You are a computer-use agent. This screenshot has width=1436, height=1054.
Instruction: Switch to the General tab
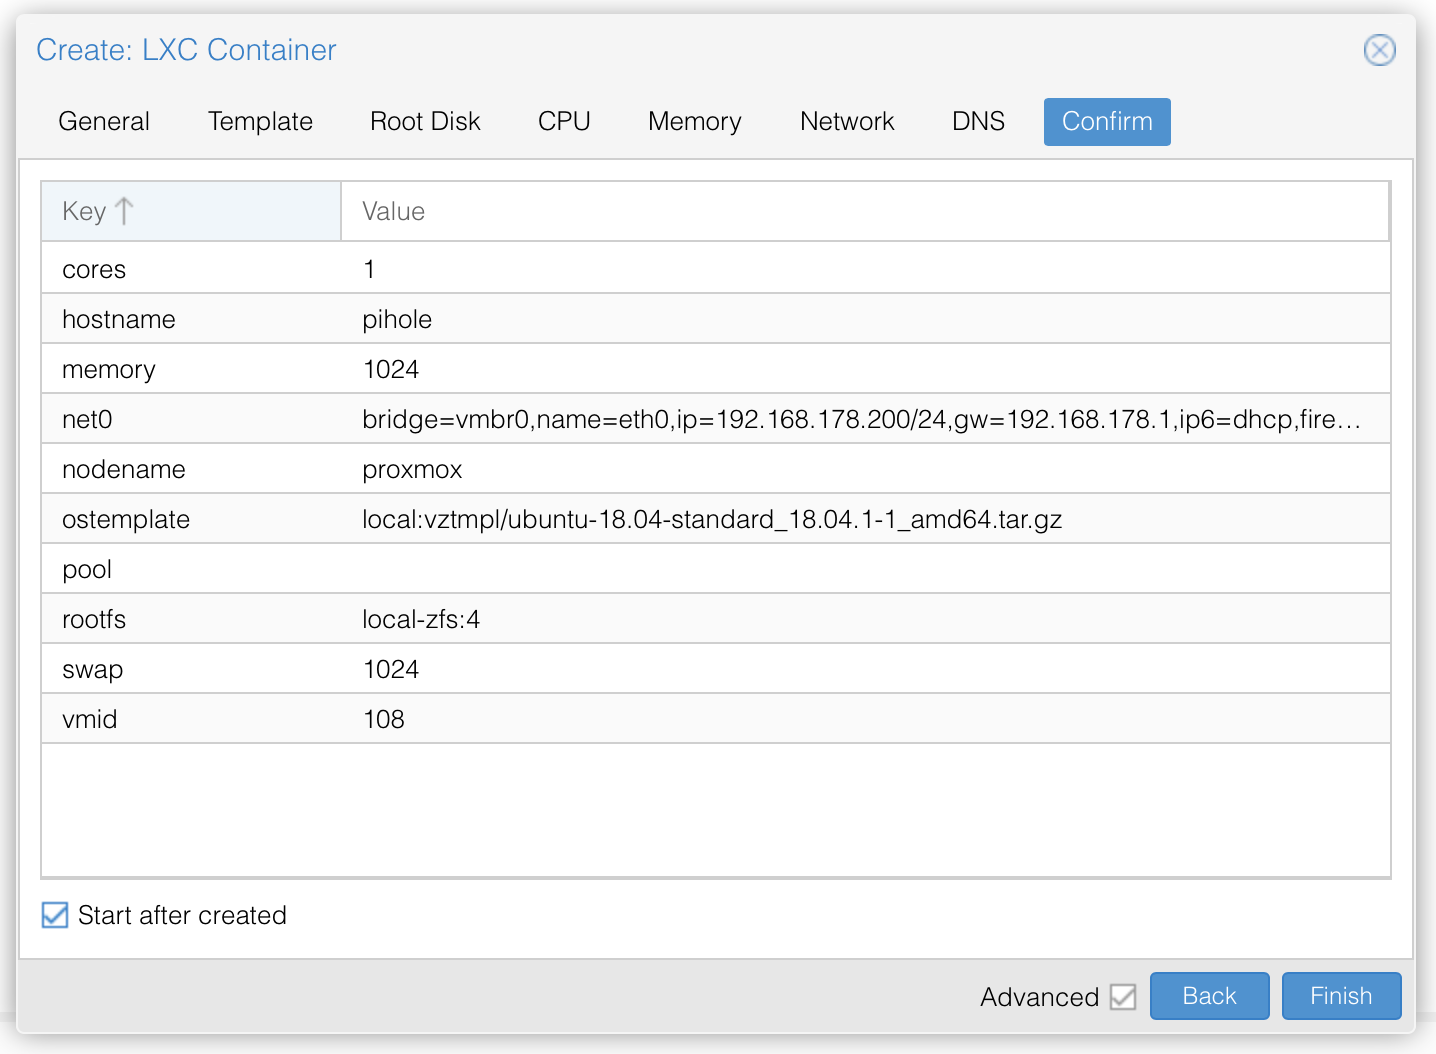[104, 121]
